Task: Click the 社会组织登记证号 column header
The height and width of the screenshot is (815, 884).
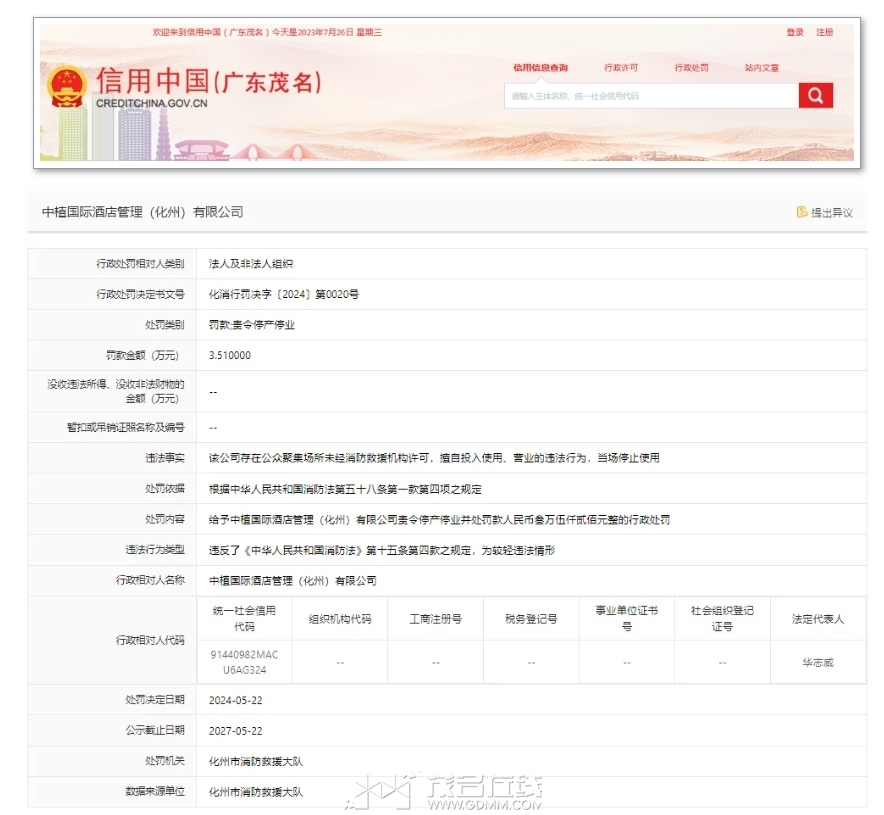Action: [x=722, y=618]
